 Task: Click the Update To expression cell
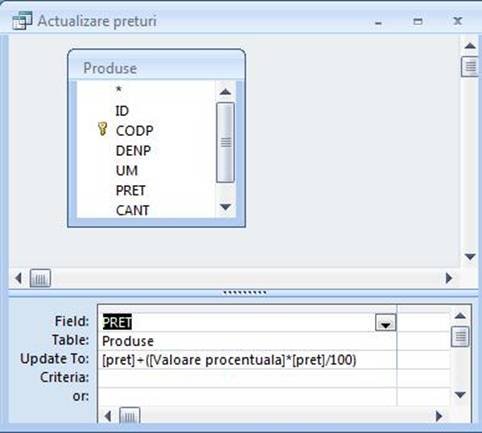[247, 360]
